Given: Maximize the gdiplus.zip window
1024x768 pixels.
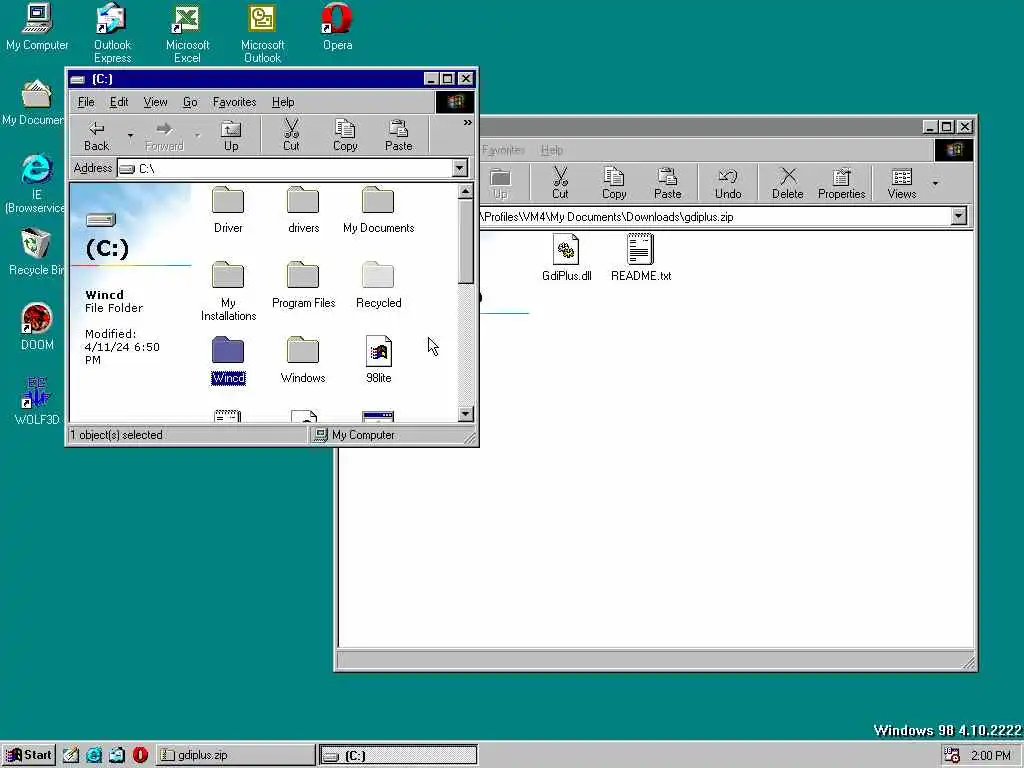Looking at the screenshot, I should point(947,127).
